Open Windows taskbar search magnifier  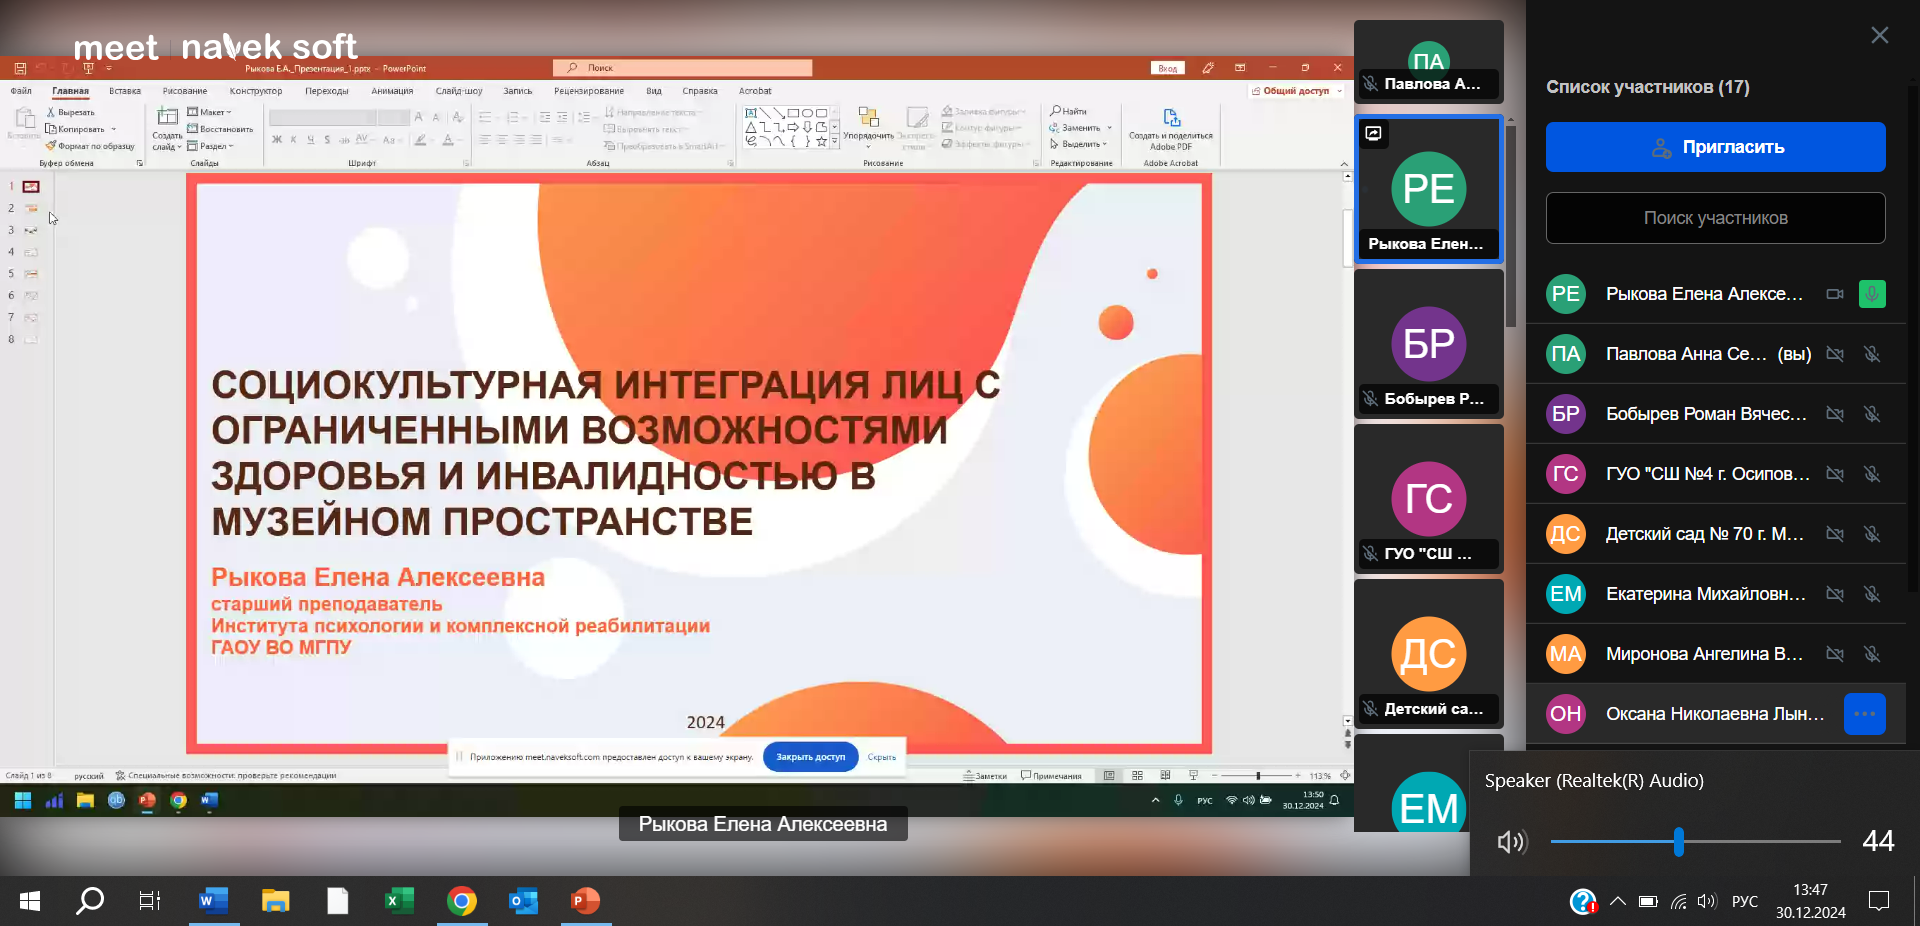pos(90,901)
